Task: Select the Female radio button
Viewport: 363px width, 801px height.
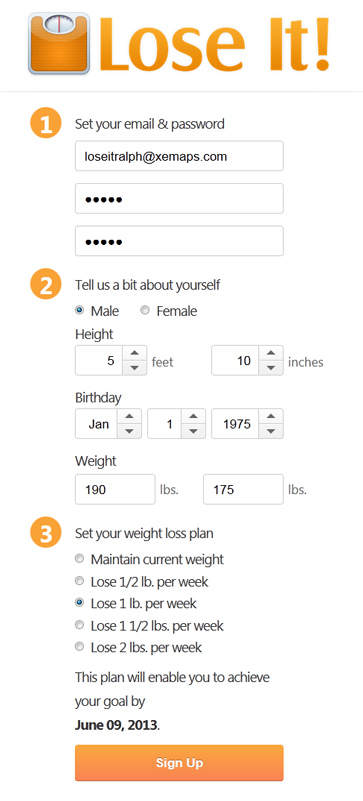Action: coord(145,310)
